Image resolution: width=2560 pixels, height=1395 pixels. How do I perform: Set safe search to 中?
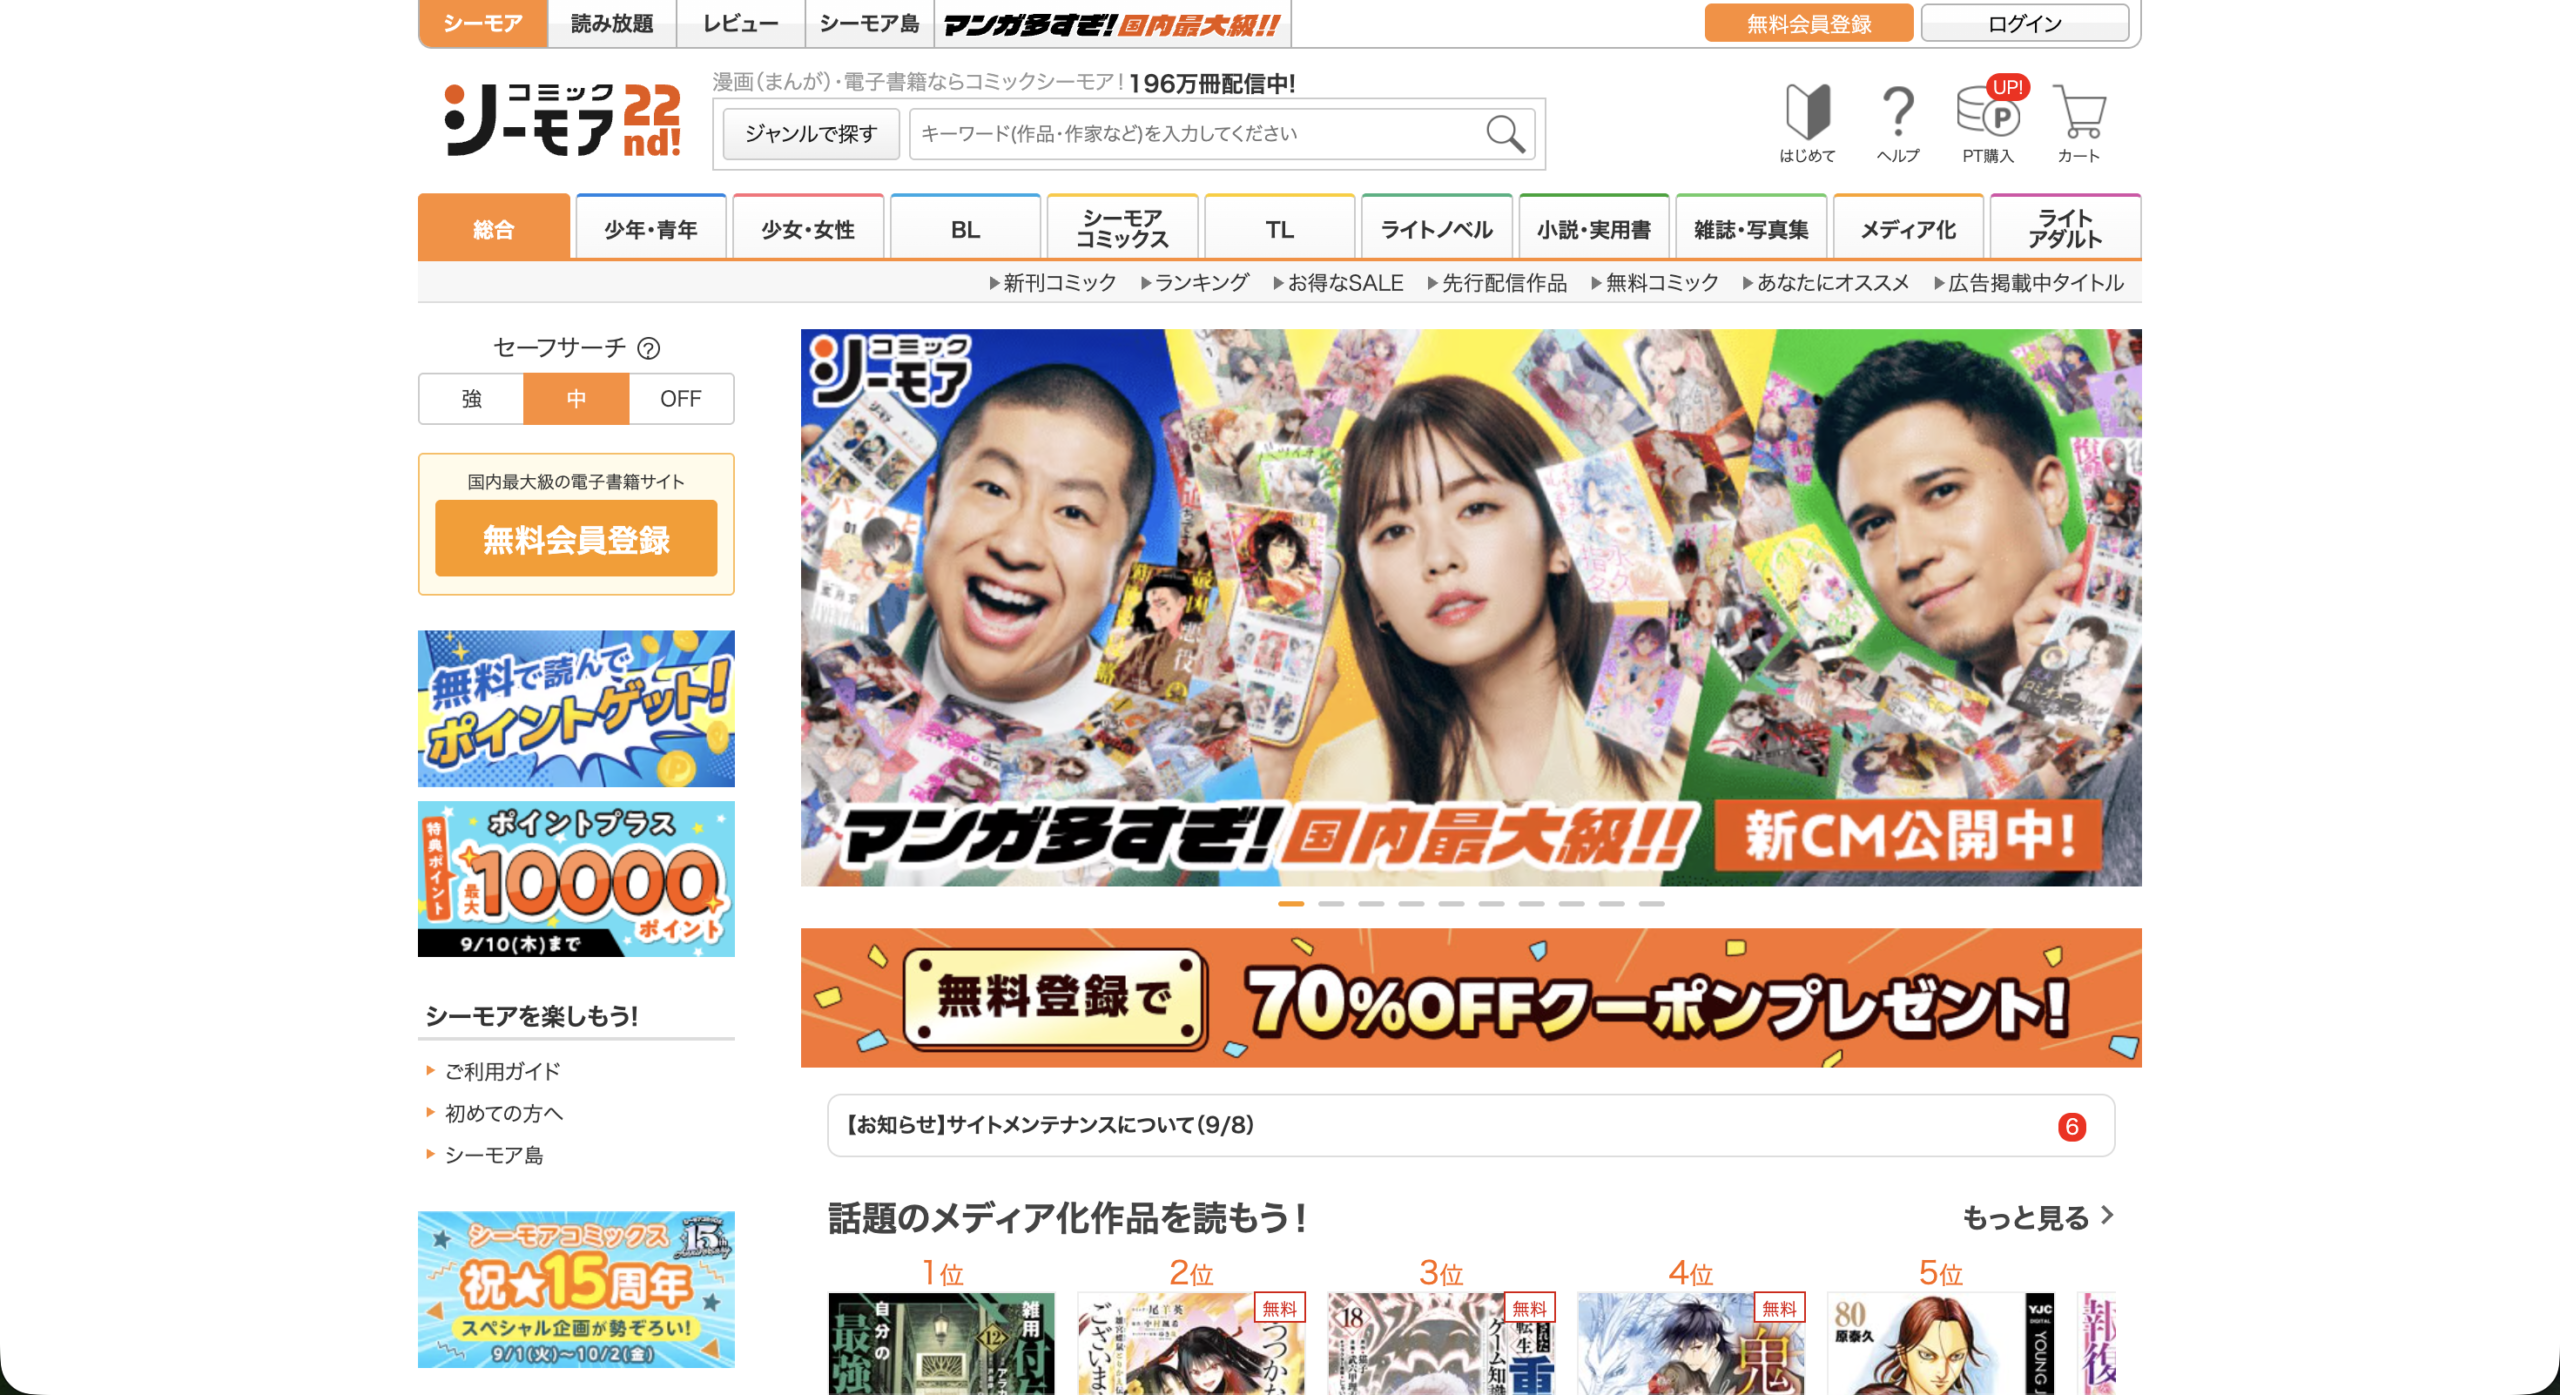click(576, 399)
